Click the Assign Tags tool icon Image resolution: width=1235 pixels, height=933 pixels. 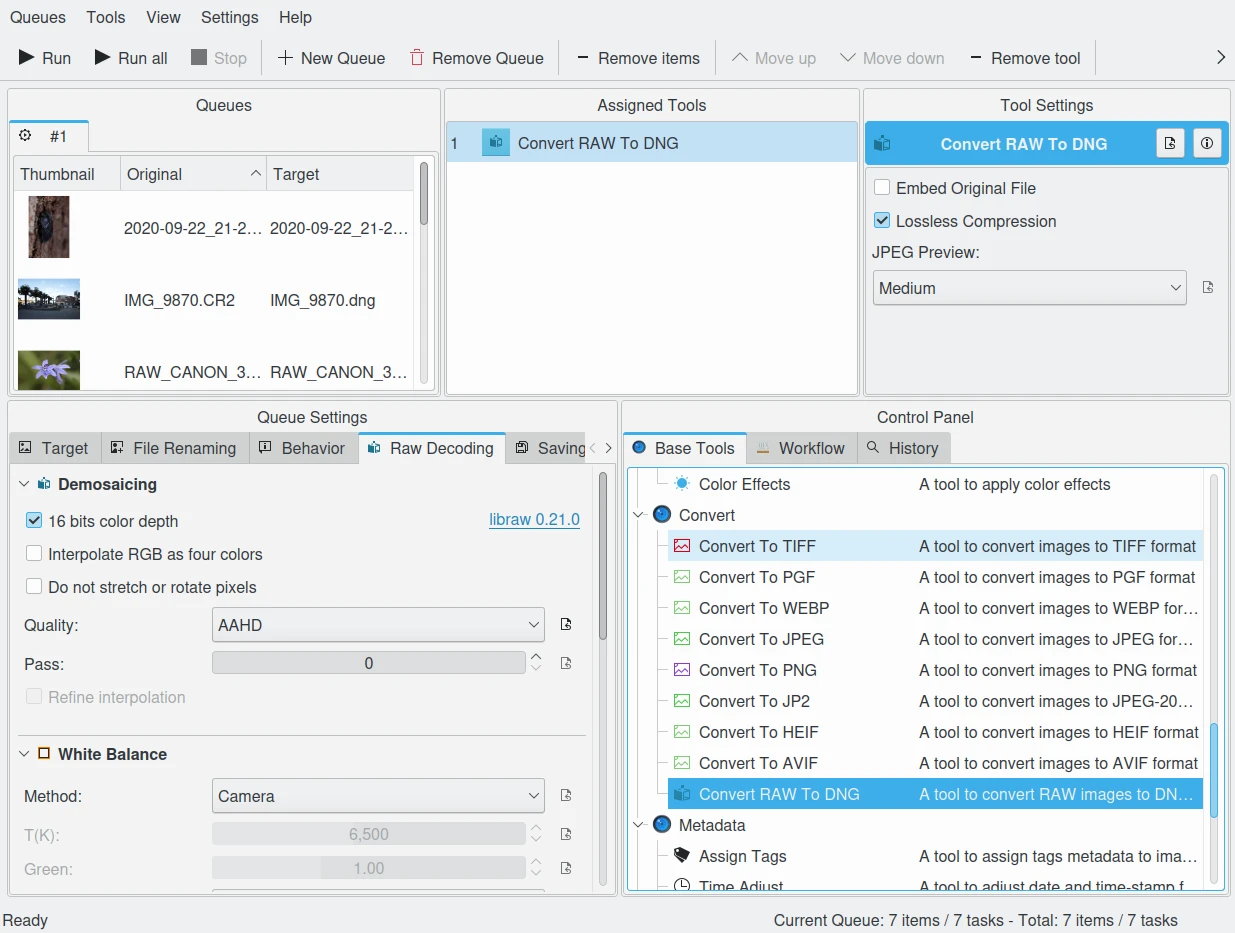682,856
